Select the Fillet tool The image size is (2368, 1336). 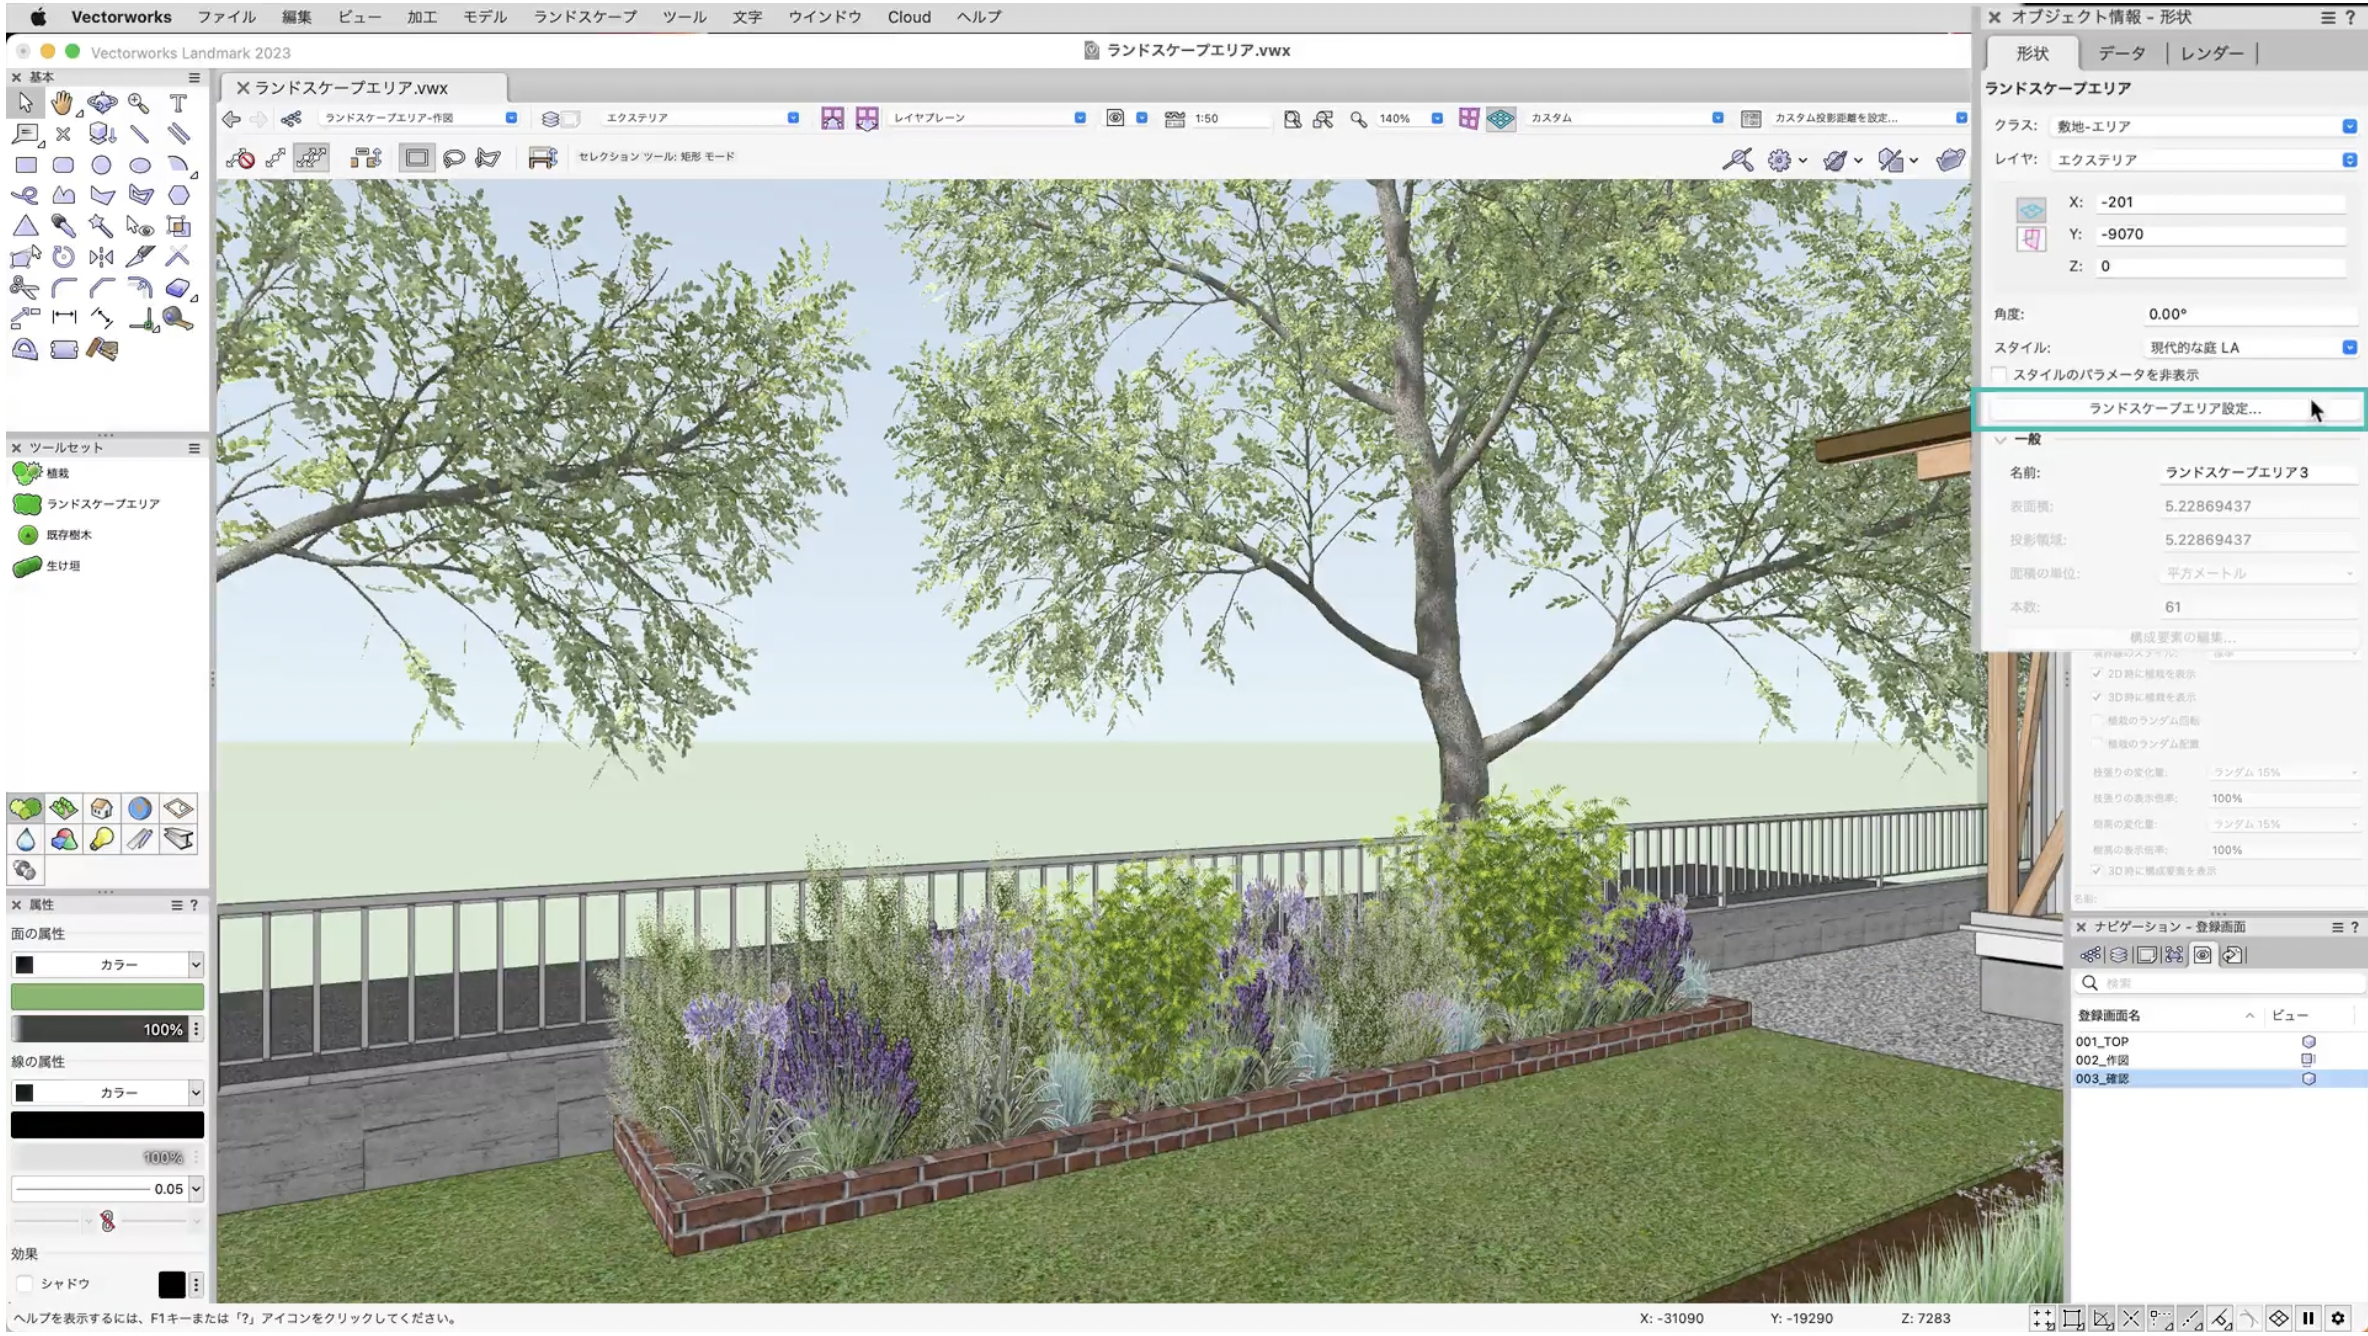pos(63,288)
